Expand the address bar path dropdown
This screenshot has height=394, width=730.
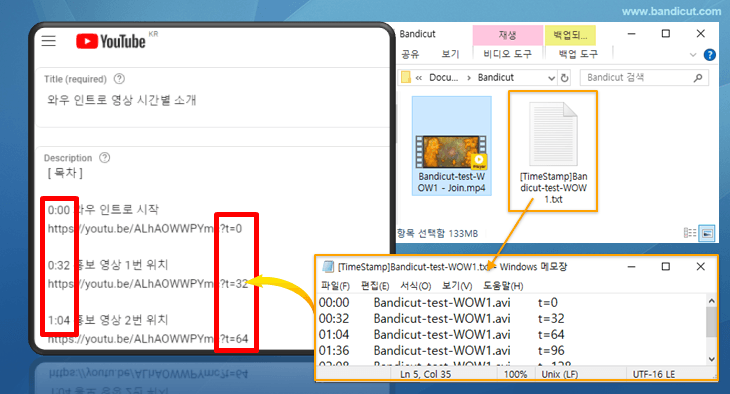tap(551, 78)
